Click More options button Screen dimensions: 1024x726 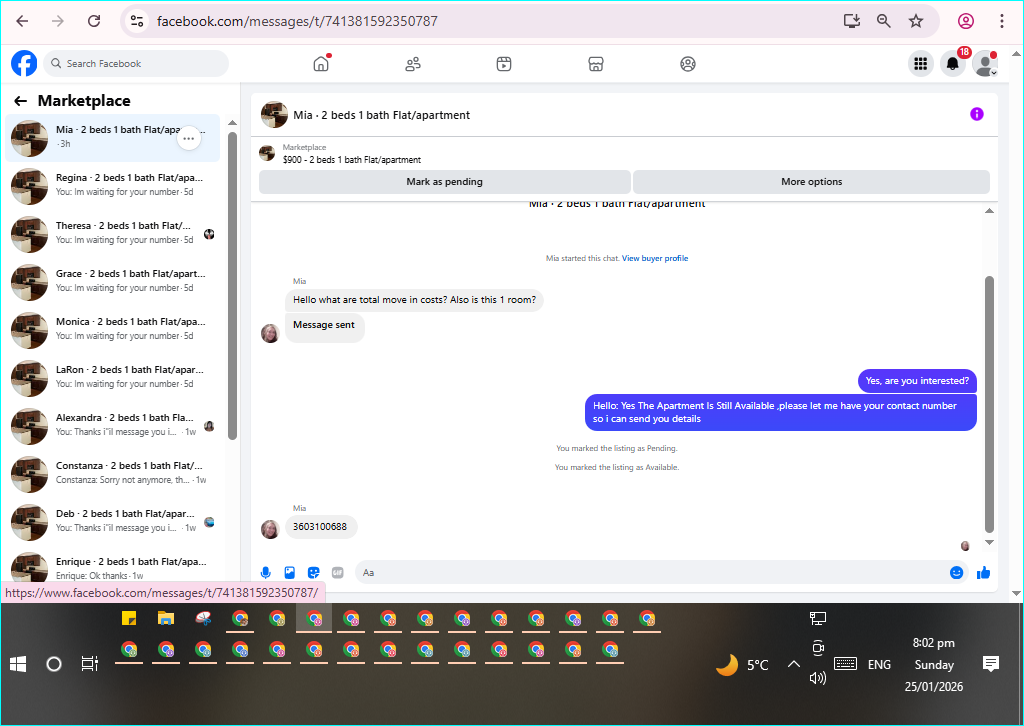(x=812, y=182)
